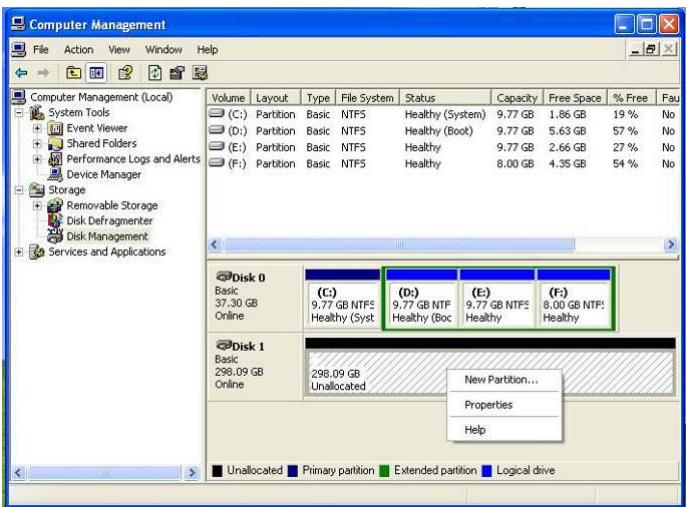The image size is (687, 507).
Task: Click the Up one level folder icon
Action: 73,73
